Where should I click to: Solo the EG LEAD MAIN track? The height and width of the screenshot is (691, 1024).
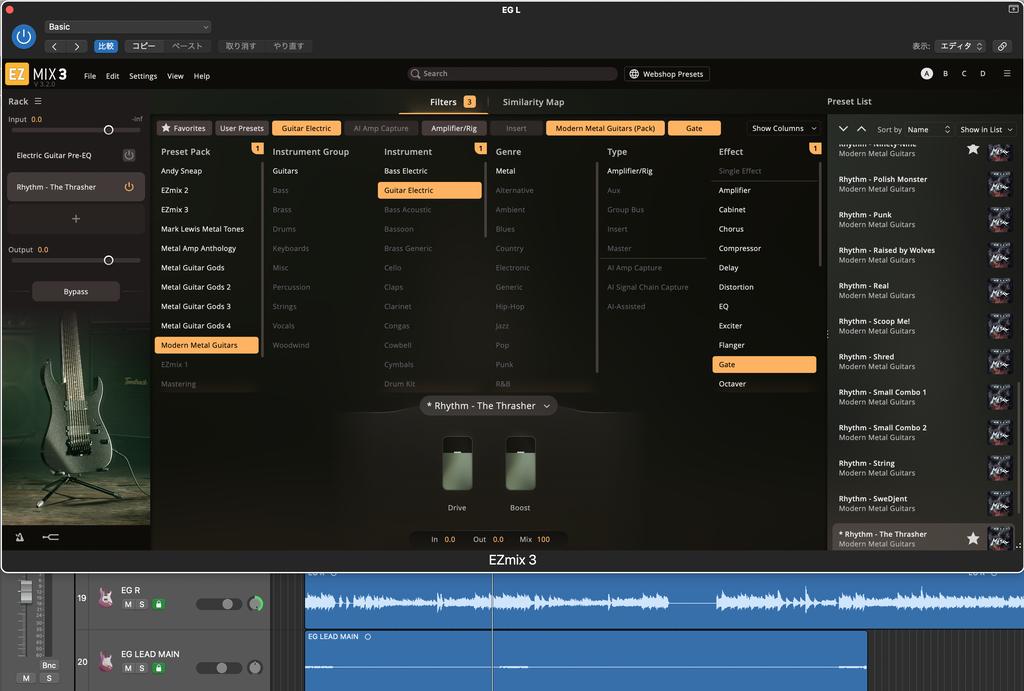click(142, 668)
